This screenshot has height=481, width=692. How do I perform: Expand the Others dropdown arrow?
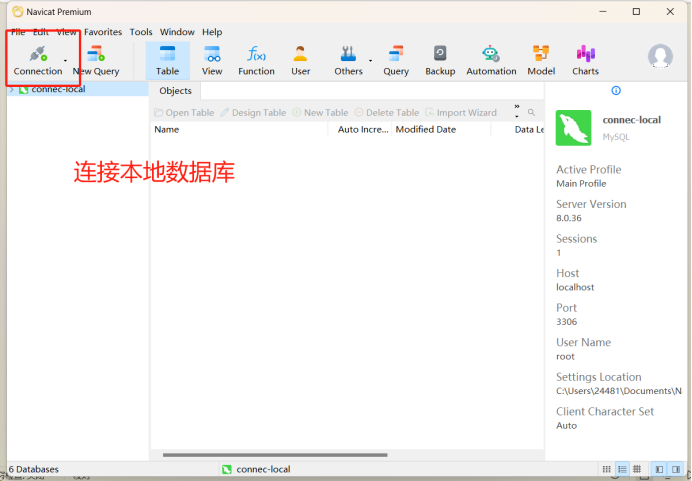370,60
